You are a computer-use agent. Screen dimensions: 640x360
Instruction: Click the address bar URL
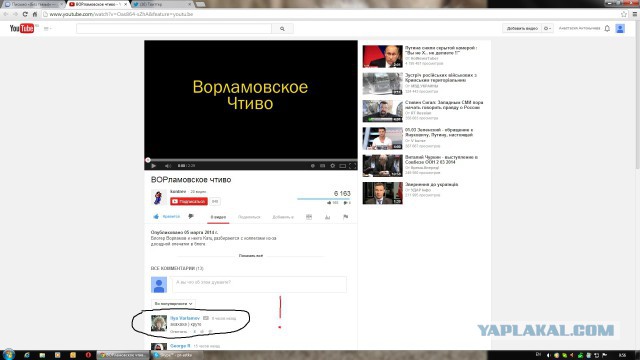121,14
